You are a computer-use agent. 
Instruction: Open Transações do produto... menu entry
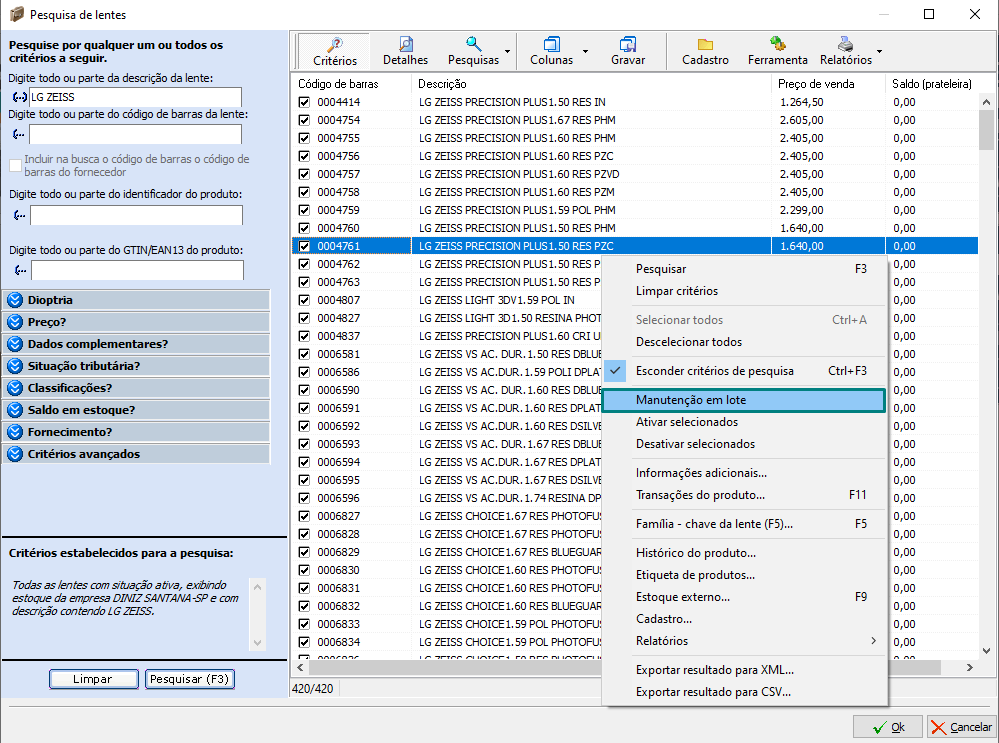click(744, 495)
